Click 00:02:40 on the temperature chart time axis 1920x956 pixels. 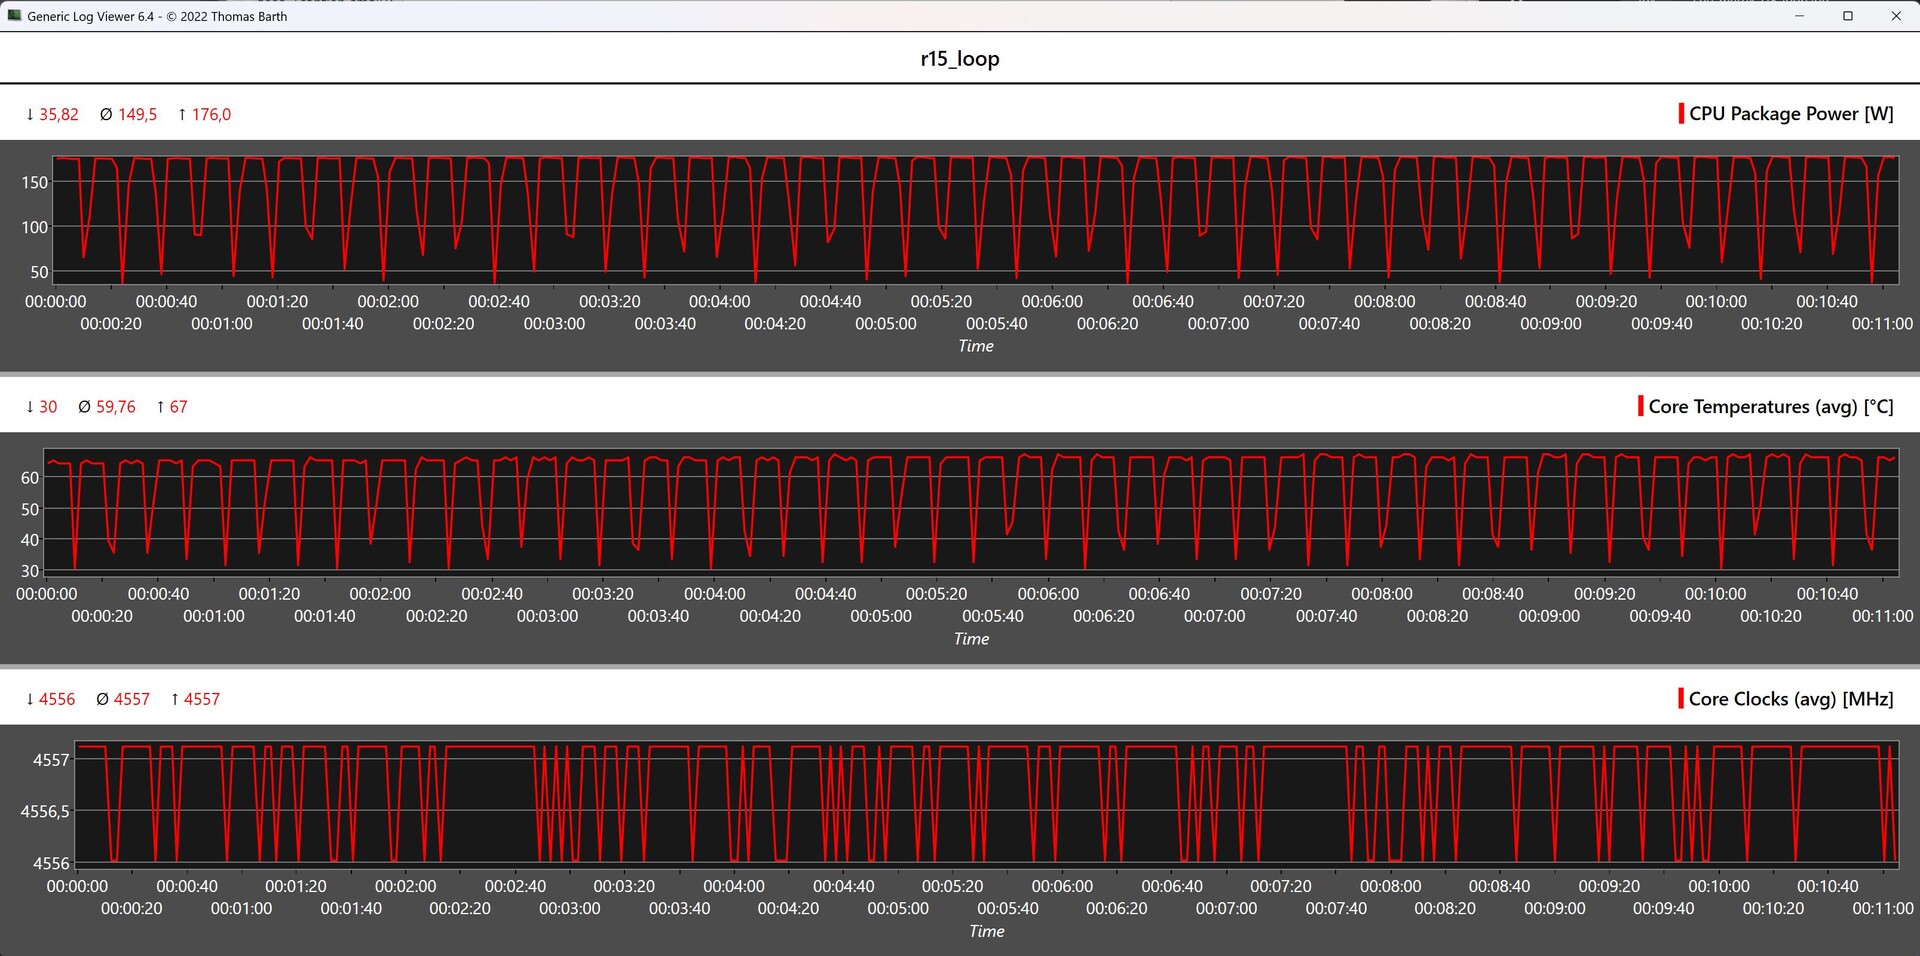(492, 594)
